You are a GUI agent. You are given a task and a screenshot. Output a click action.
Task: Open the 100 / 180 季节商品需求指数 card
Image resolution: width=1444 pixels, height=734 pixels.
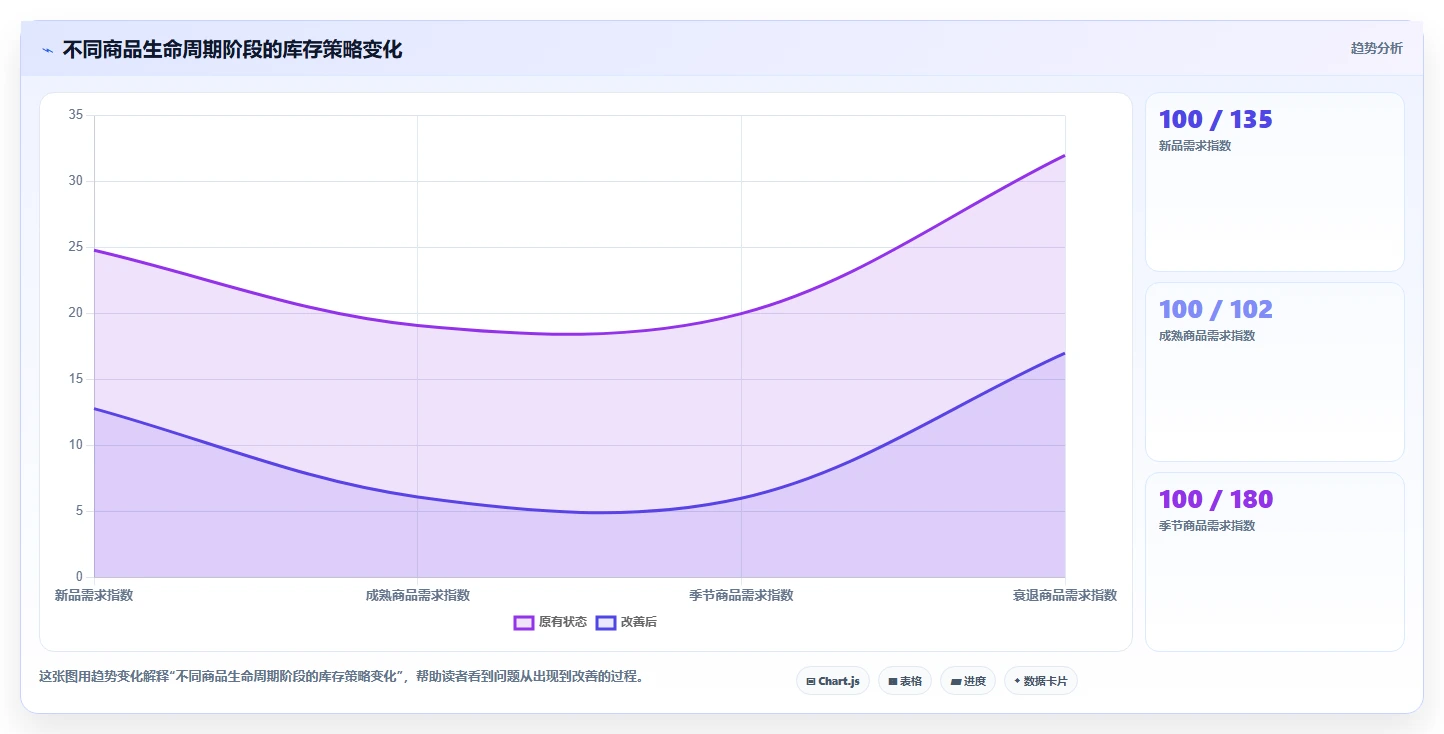1275,562
